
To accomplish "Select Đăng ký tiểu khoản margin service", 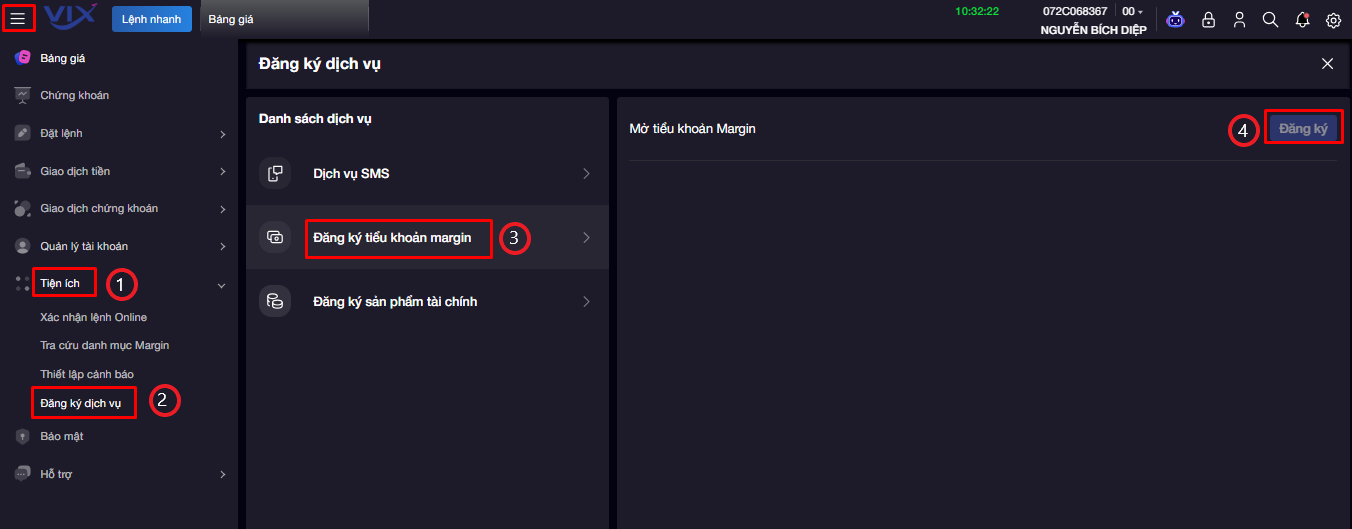I will [x=427, y=237].
